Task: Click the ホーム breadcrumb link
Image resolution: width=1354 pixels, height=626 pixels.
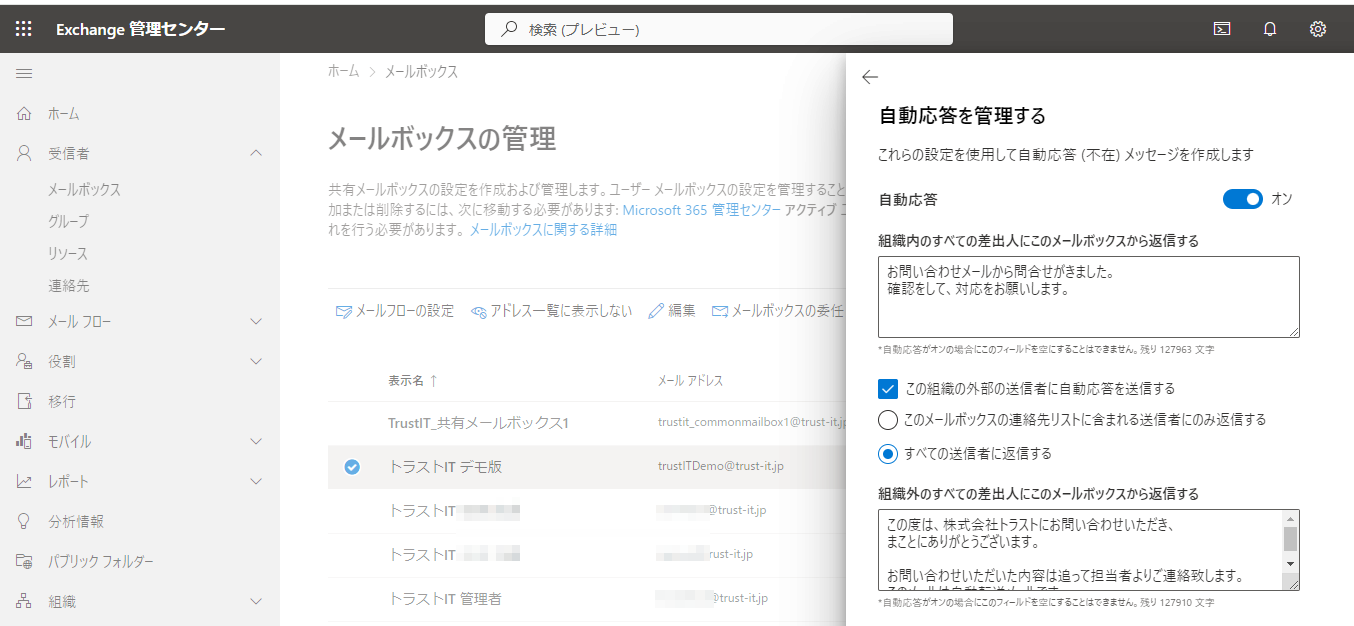Action: tap(343, 72)
